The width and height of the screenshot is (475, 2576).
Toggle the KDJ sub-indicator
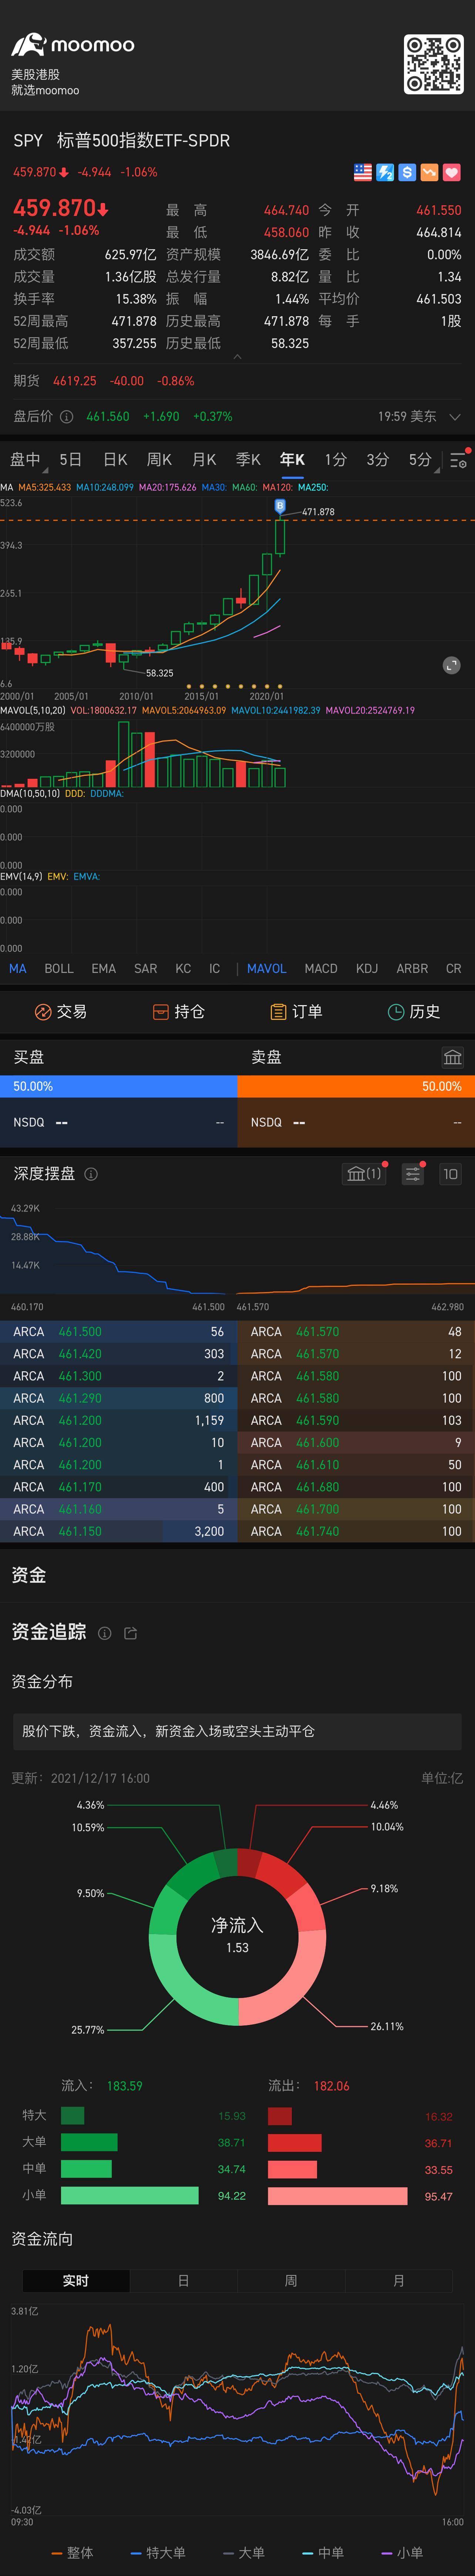[x=367, y=969]
